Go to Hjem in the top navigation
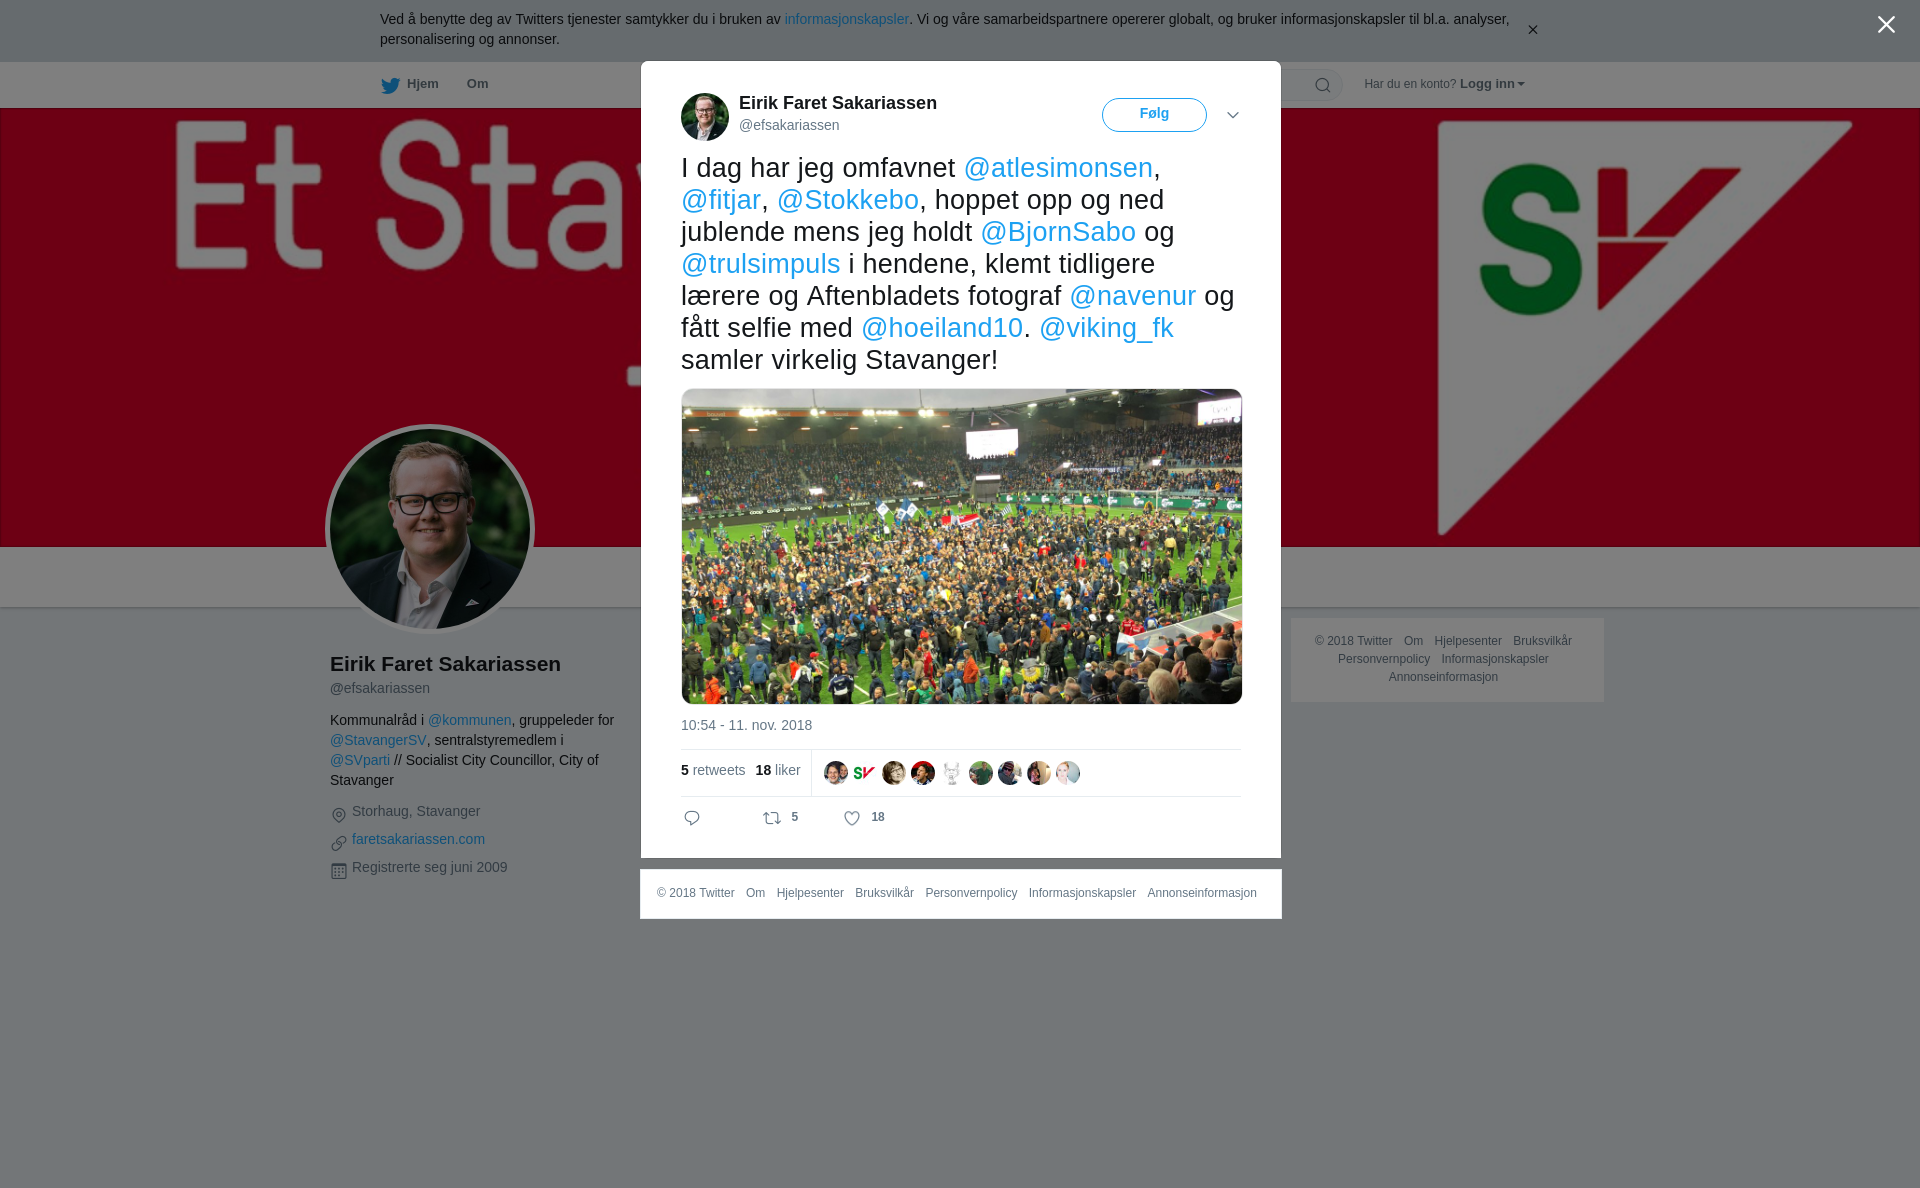The width and height of the screenshot is (1920, 1188). click(x=422, y=84)
